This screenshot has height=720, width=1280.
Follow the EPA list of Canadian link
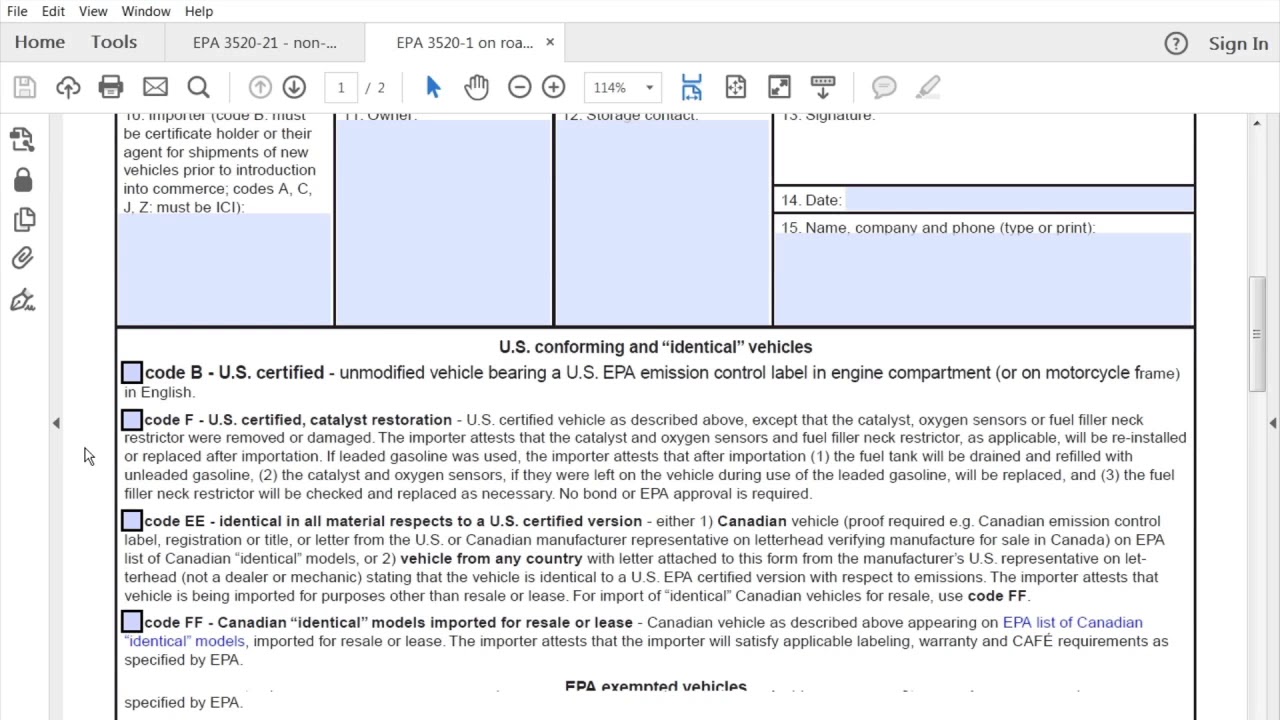[1072, 622]
